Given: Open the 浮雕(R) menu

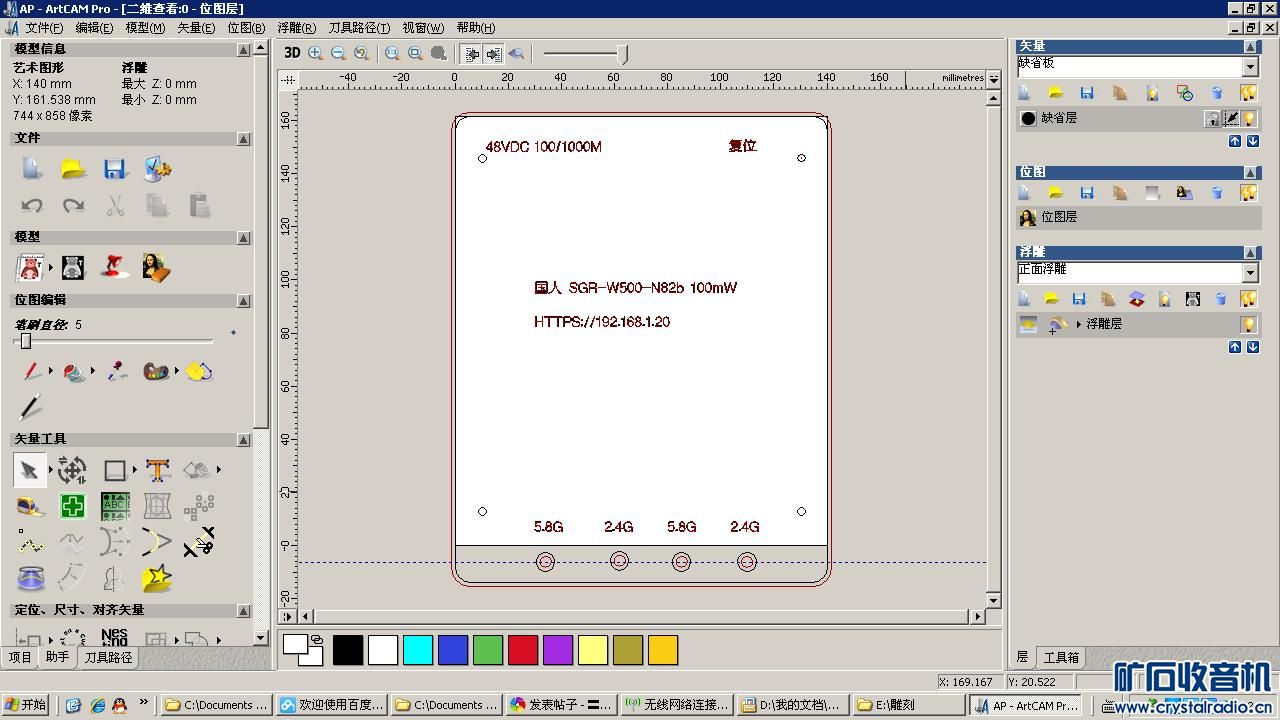Looking at the screenshot, I should (x=296, y=28).
